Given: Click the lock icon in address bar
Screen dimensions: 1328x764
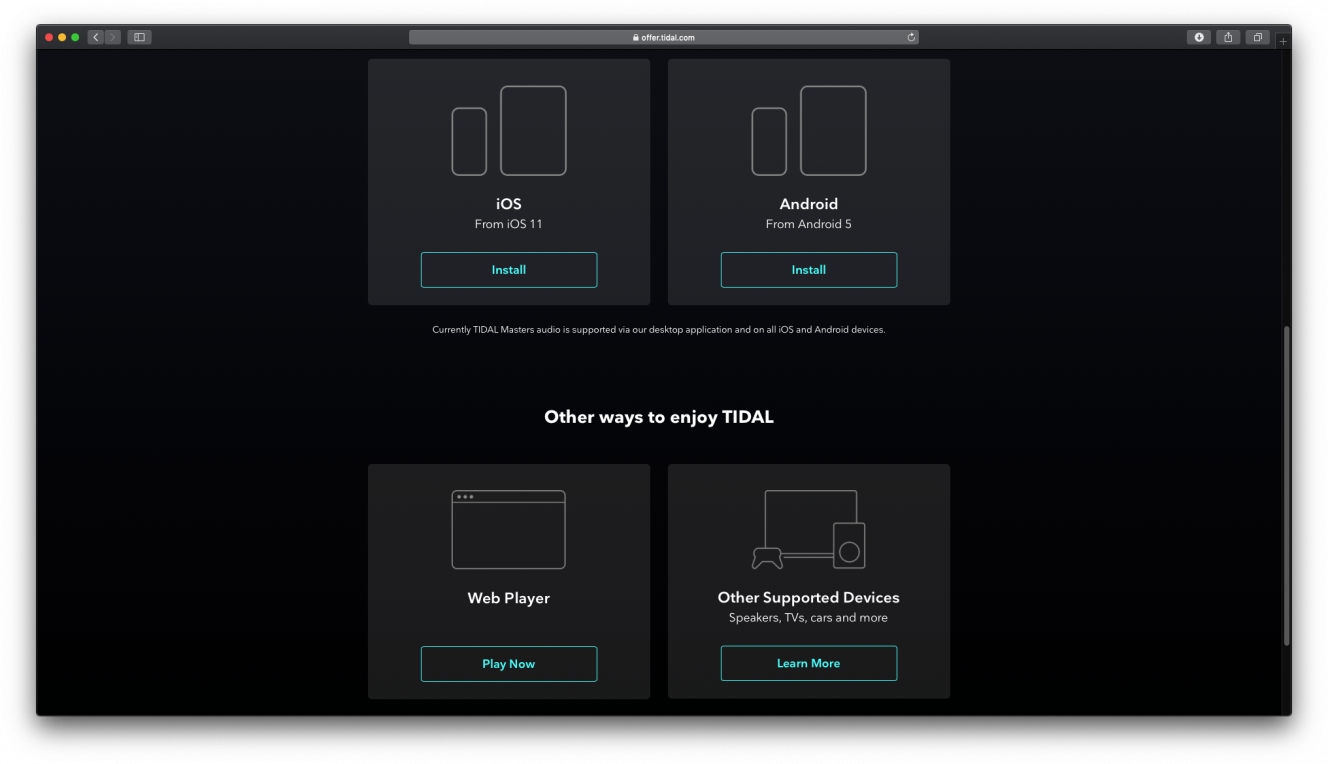Looking at the screenshot, I should [636, 38].
